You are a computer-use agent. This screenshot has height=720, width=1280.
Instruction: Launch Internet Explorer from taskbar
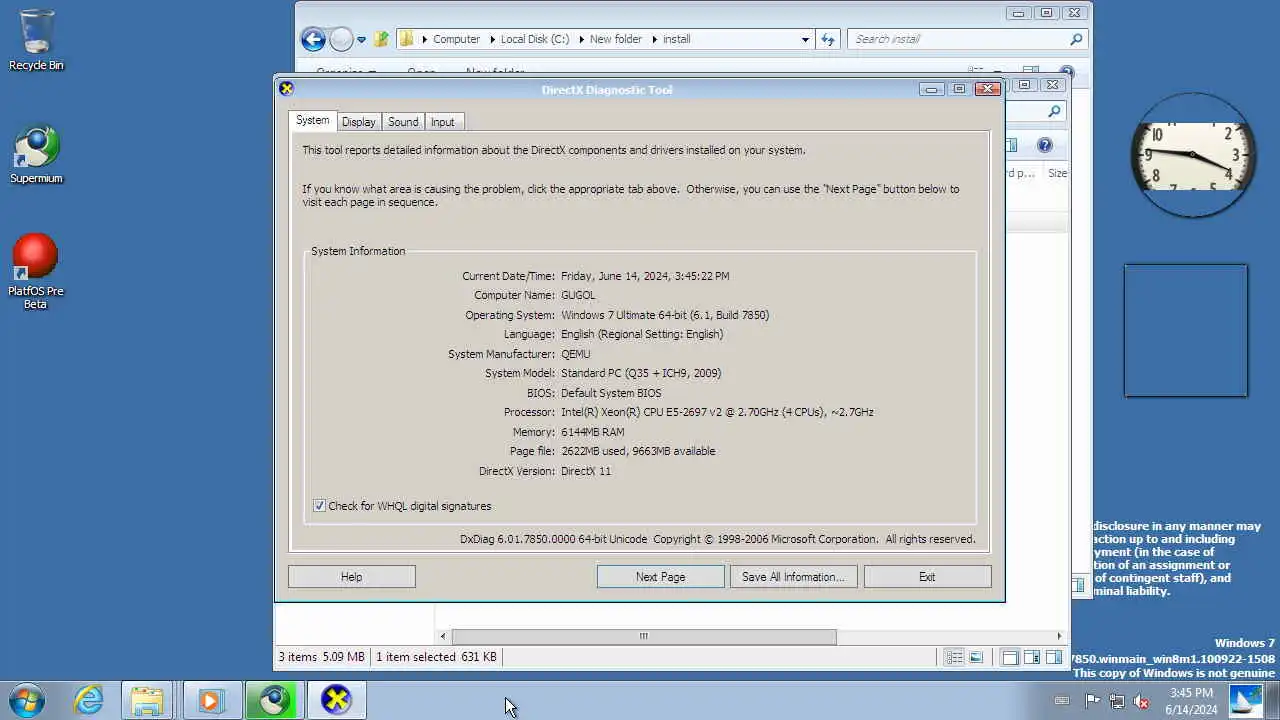[89, 700]
